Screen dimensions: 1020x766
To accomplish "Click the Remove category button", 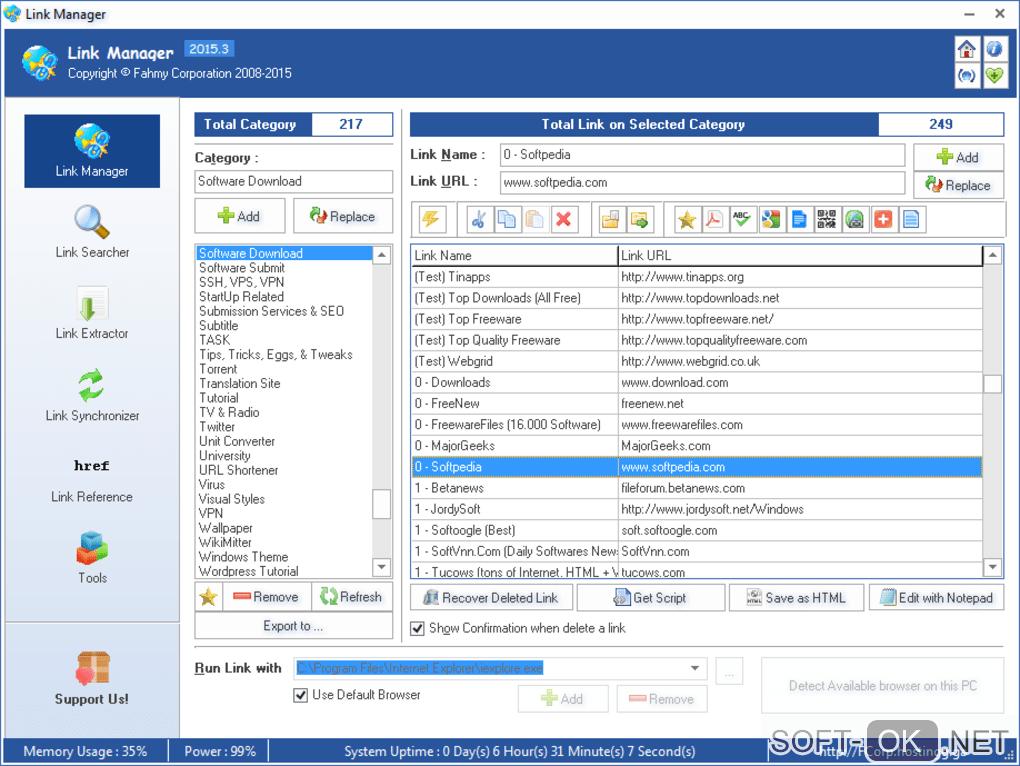I will pos(267,596).
